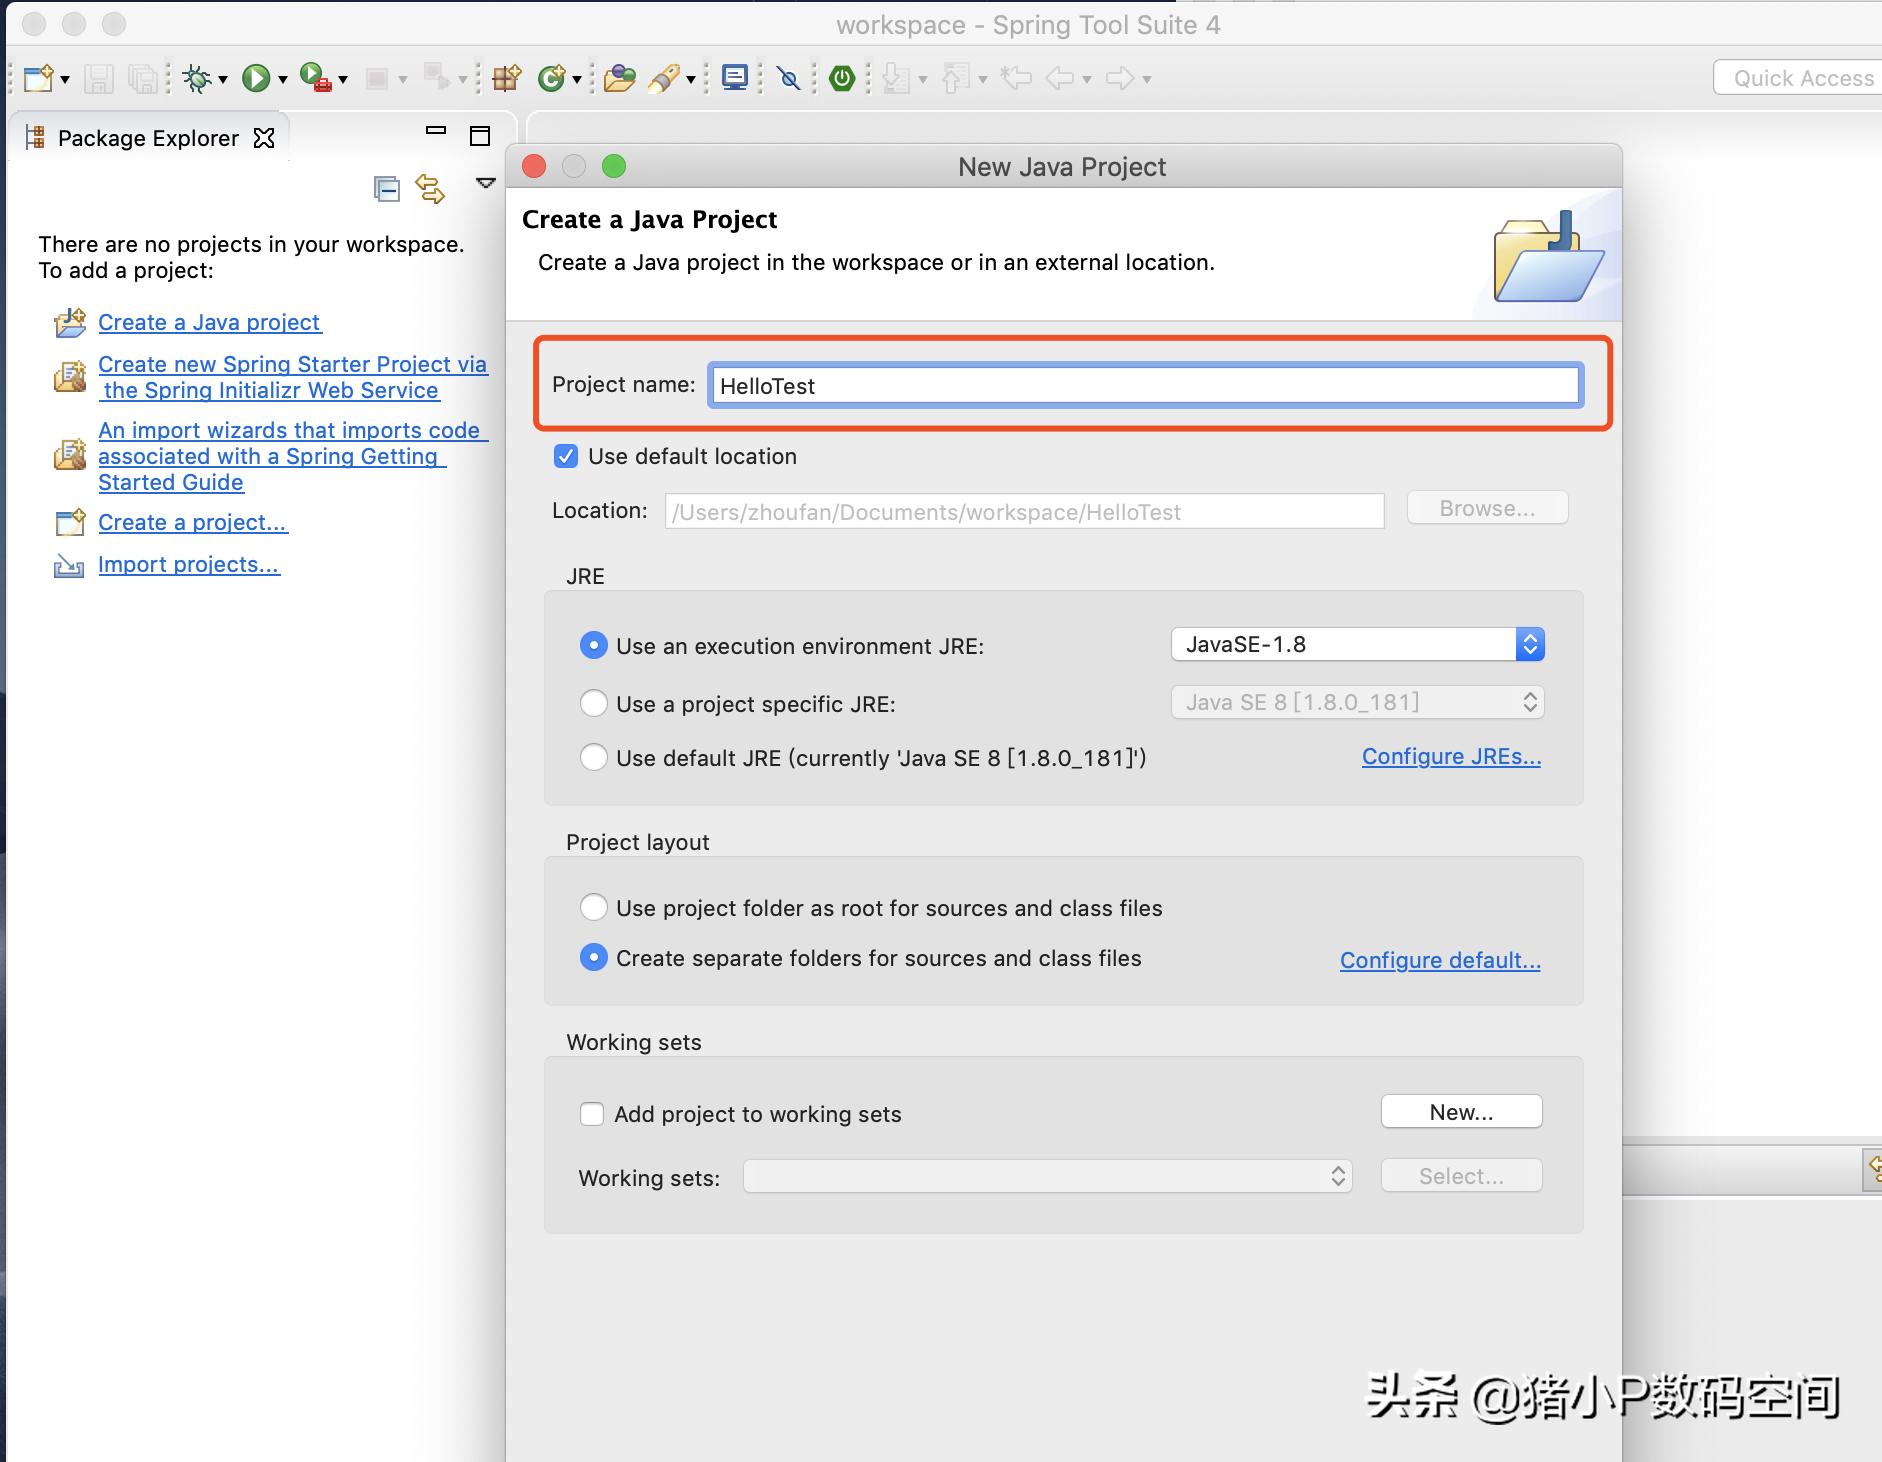
Task: Open the JavaSE-1.8 execution environment dropdown
Action: pos(1358,645)
